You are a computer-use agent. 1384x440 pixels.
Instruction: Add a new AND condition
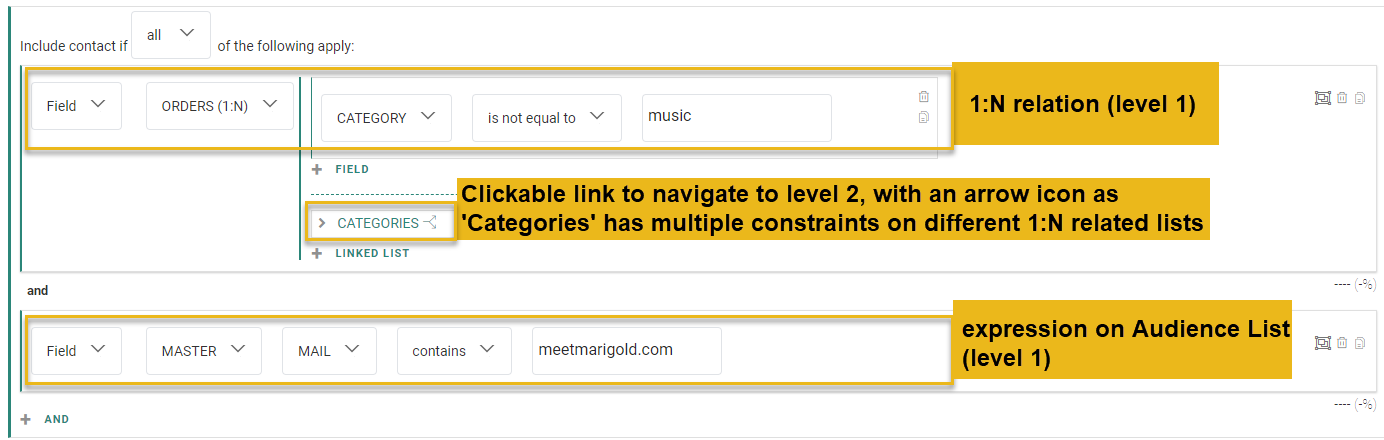click(x=46, y=419)
